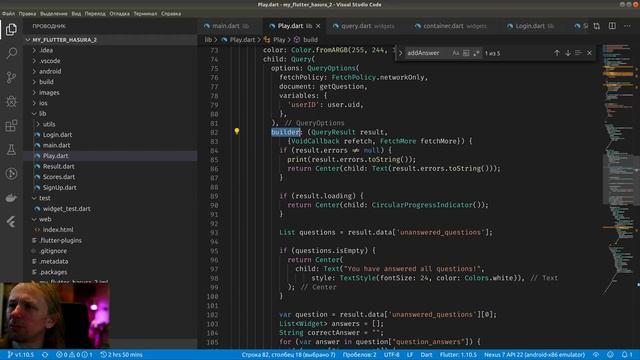Open editor More Actions ellipsis menu
The height and width of the screenshot is (360, 640).
pos(627,26)
